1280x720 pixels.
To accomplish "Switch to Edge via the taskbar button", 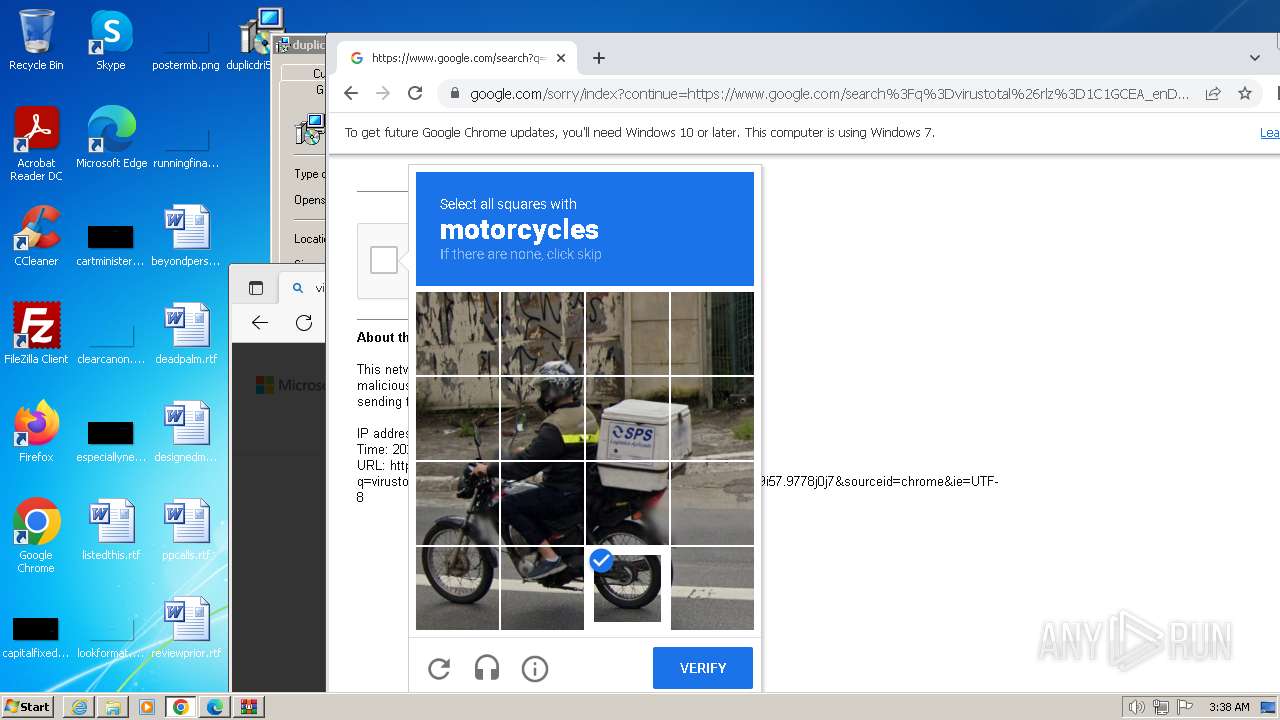I will pyautogui.click(x=215, y=707).
